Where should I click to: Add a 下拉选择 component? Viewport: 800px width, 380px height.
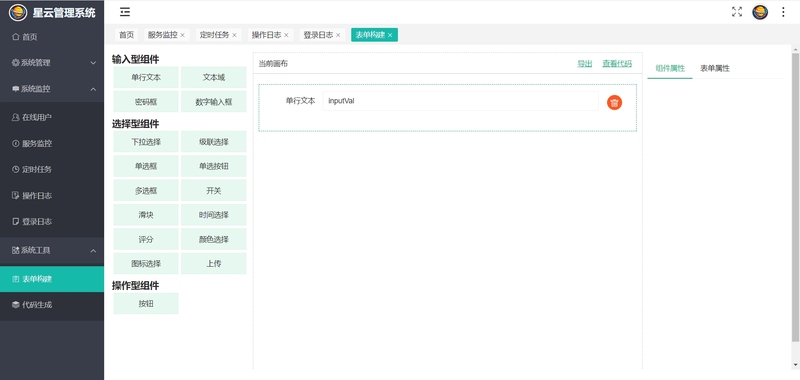pyautogui.click(x=146, y=142)
